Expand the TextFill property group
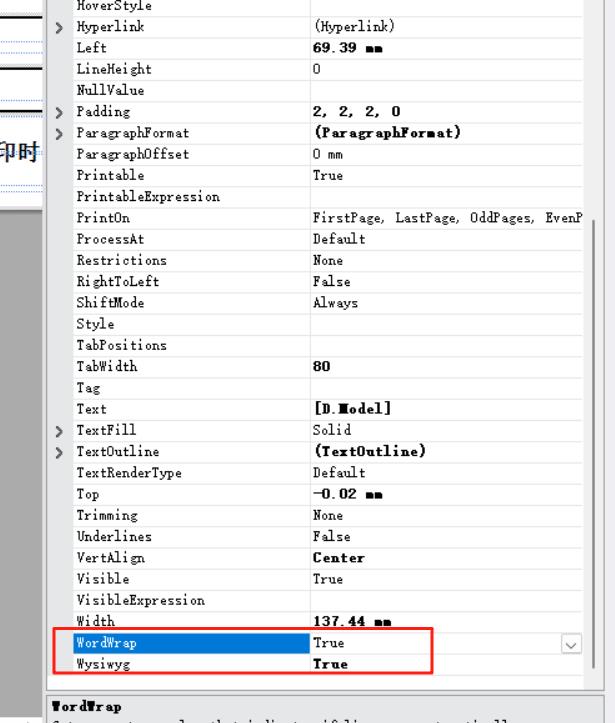The height and width of the screenshot is (723, 615). [60, 431]
